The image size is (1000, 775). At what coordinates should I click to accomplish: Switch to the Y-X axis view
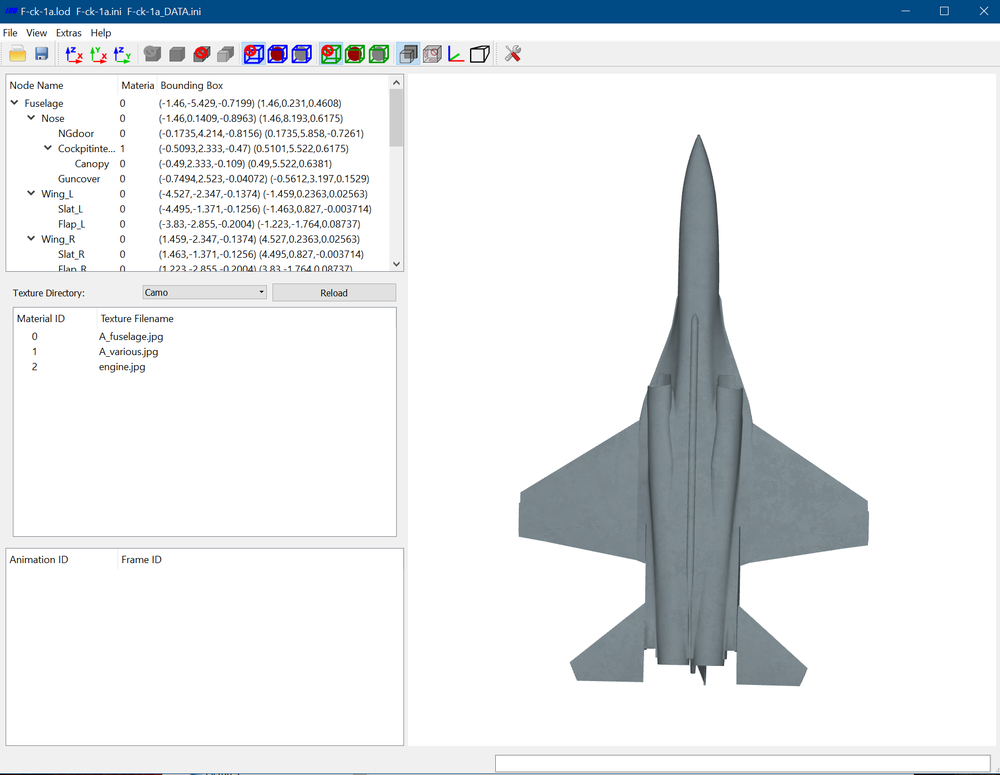[x=98, y=54]
